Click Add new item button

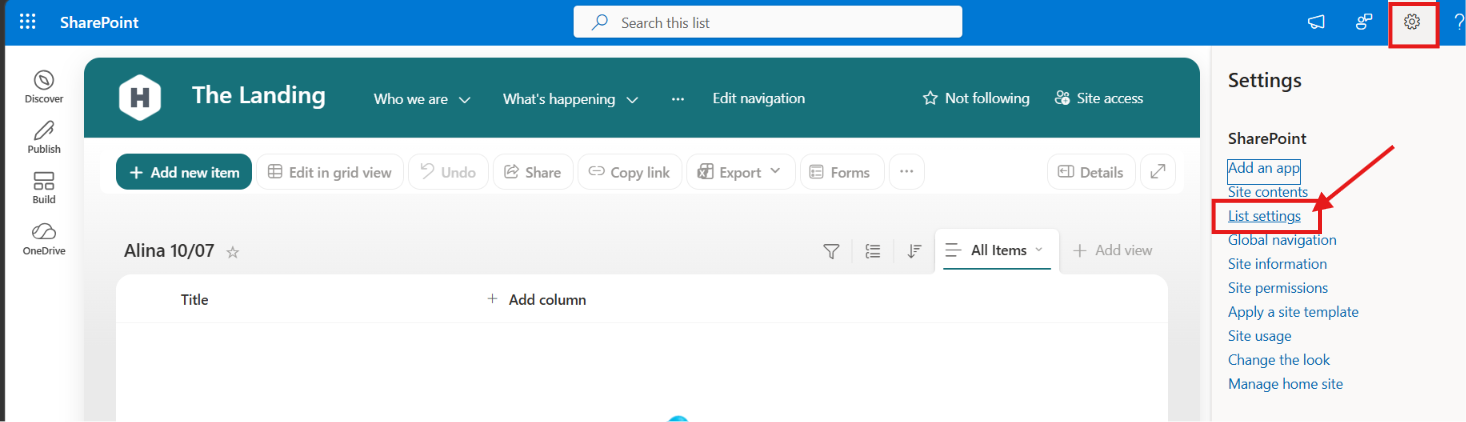coord(184,172)
